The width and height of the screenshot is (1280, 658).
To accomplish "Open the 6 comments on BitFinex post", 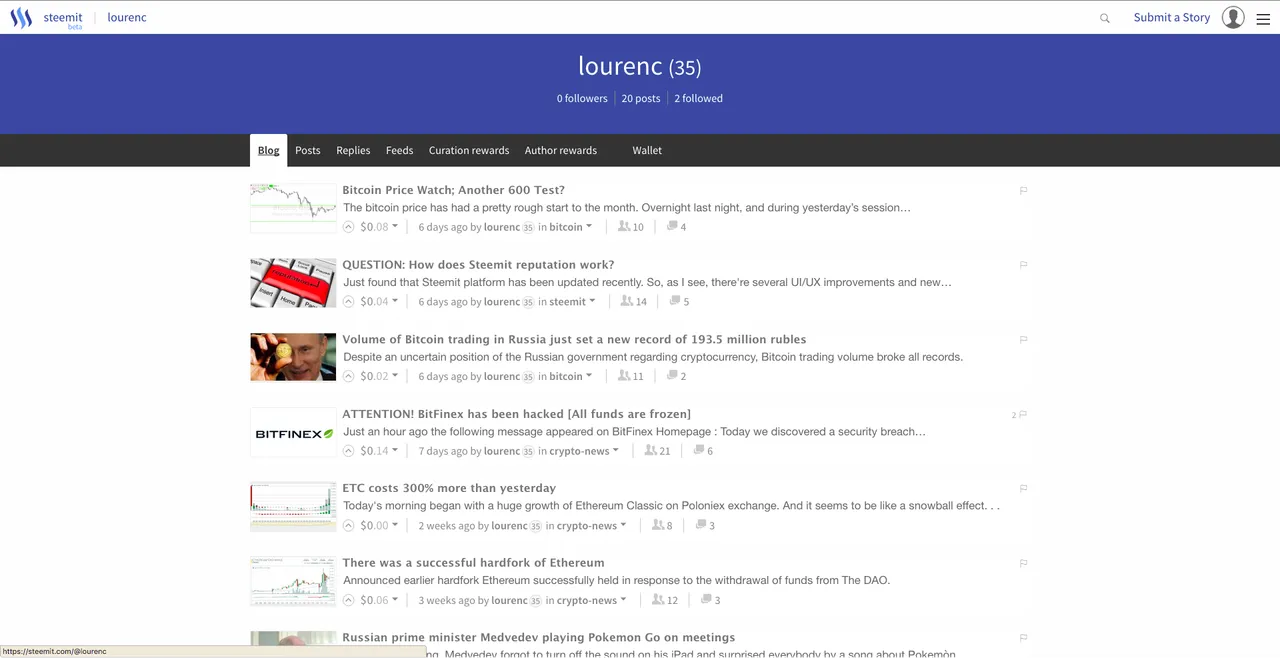I will [704, 451].
